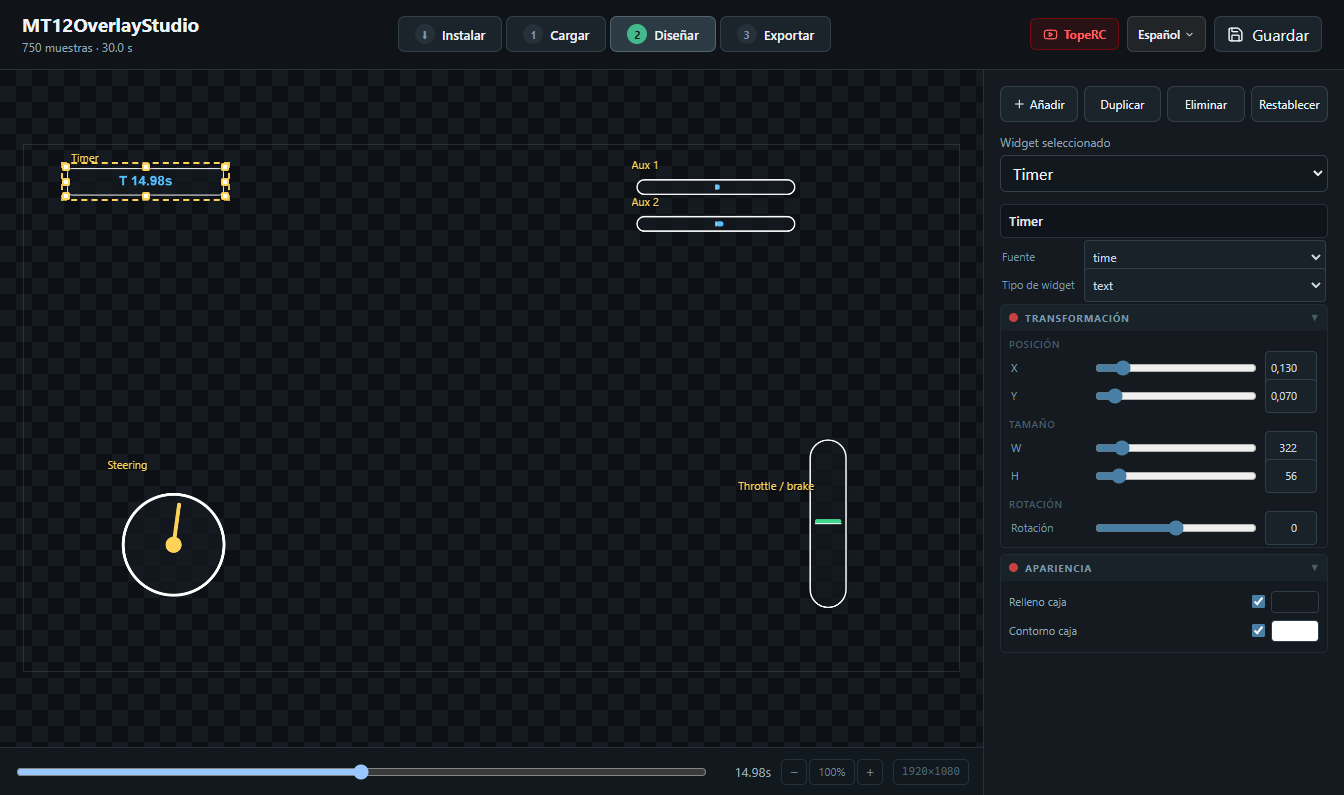Click the Restablecer button

click(x=1289, y=104)
